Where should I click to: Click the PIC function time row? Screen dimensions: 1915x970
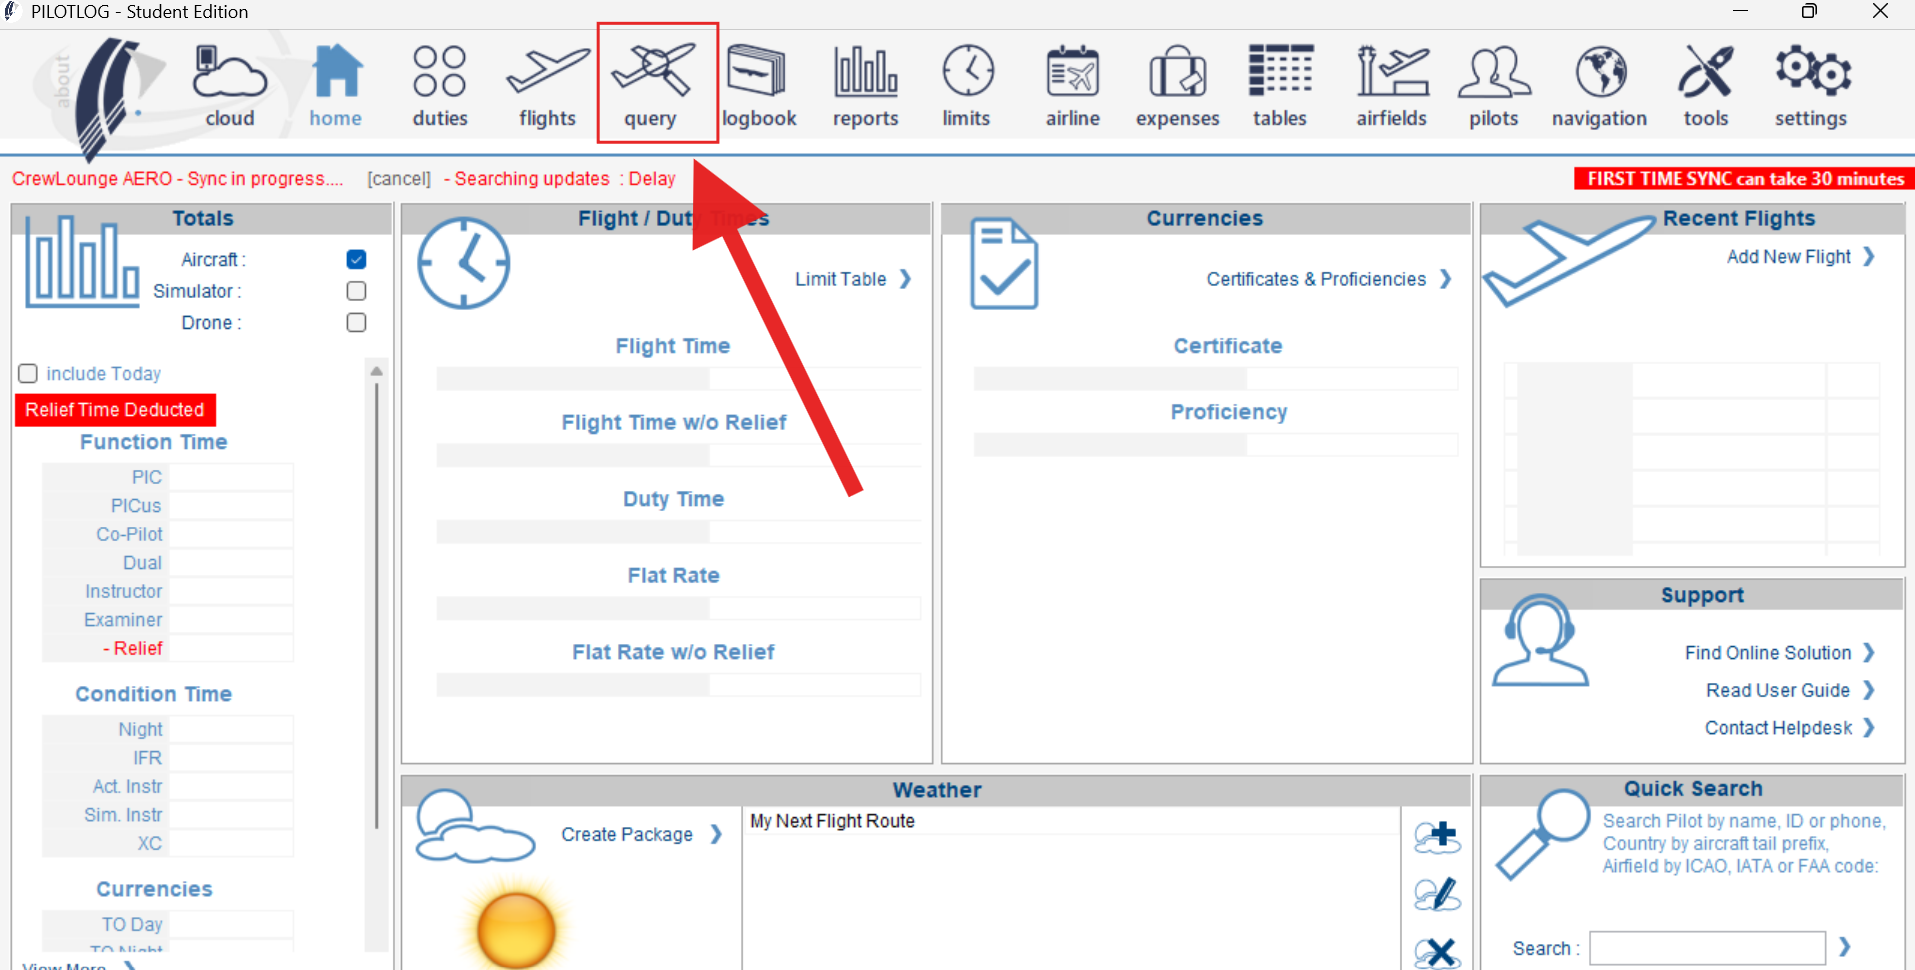pyautogui.click(x=168, y=477)
